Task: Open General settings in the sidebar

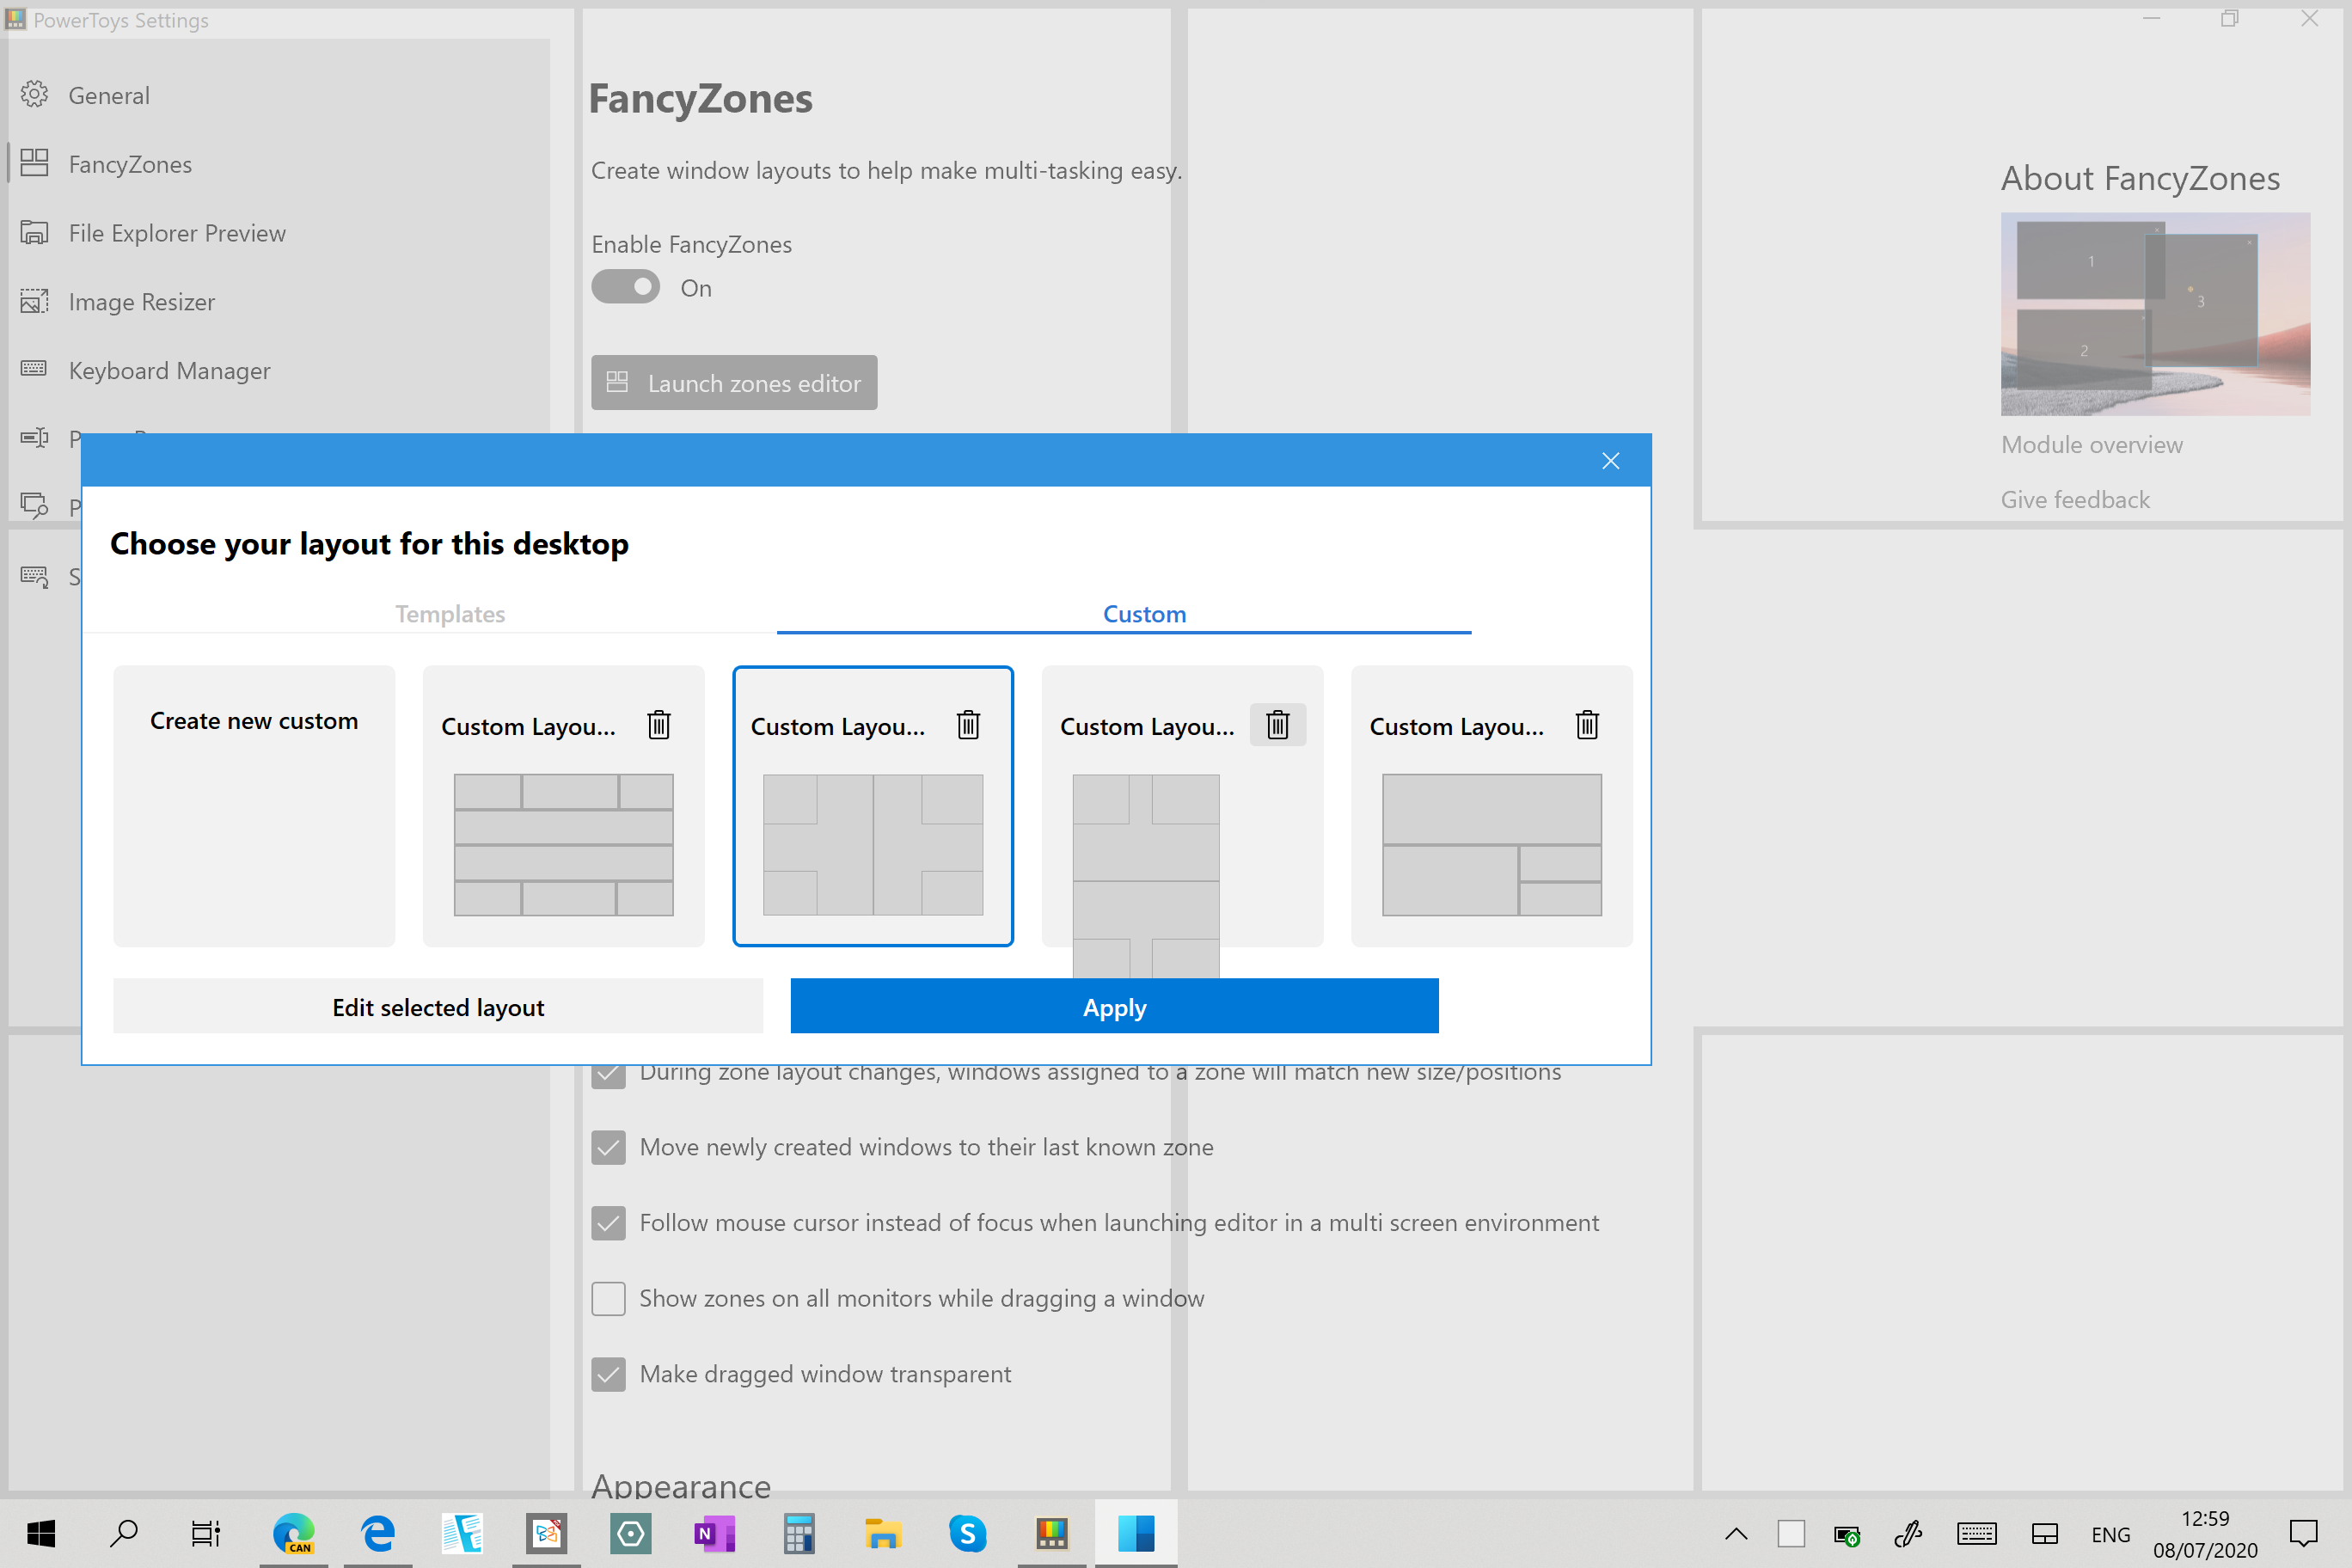Action: tap(109, 96)
